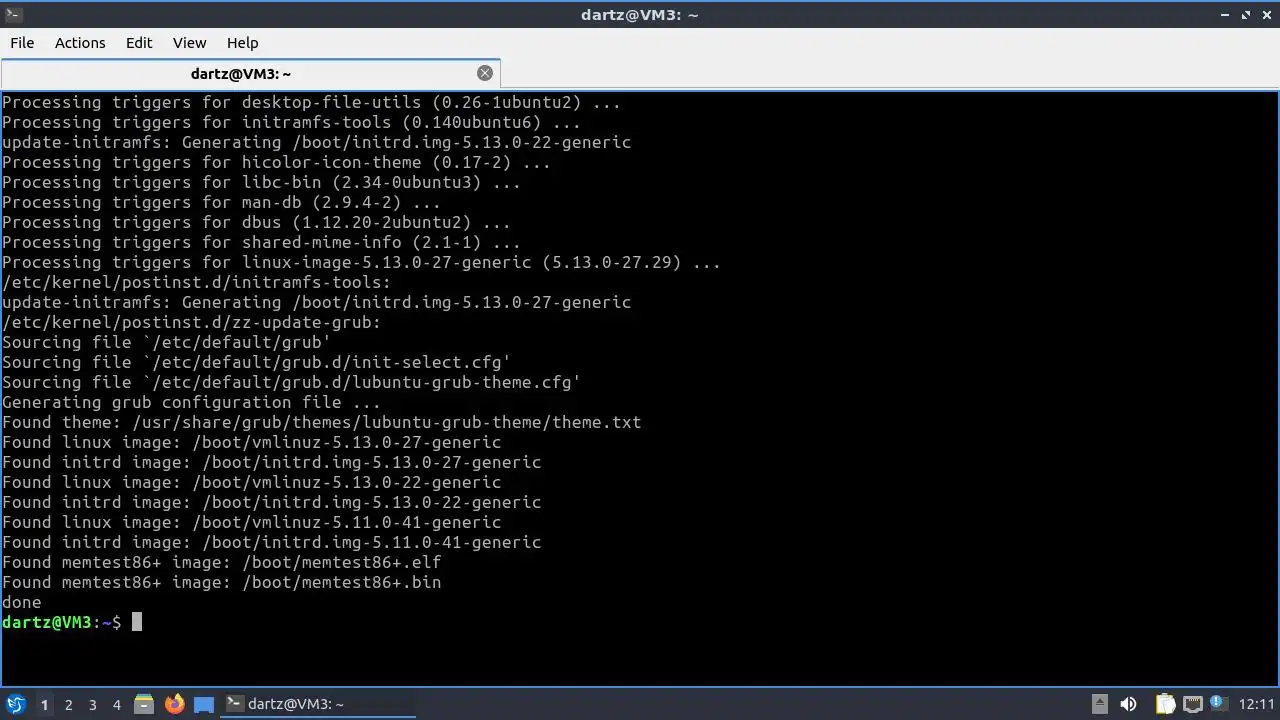Open the wired network tray icon
Viewport: 1280px width, 720px height.
pyautogui.click(x=1192, y=704)
